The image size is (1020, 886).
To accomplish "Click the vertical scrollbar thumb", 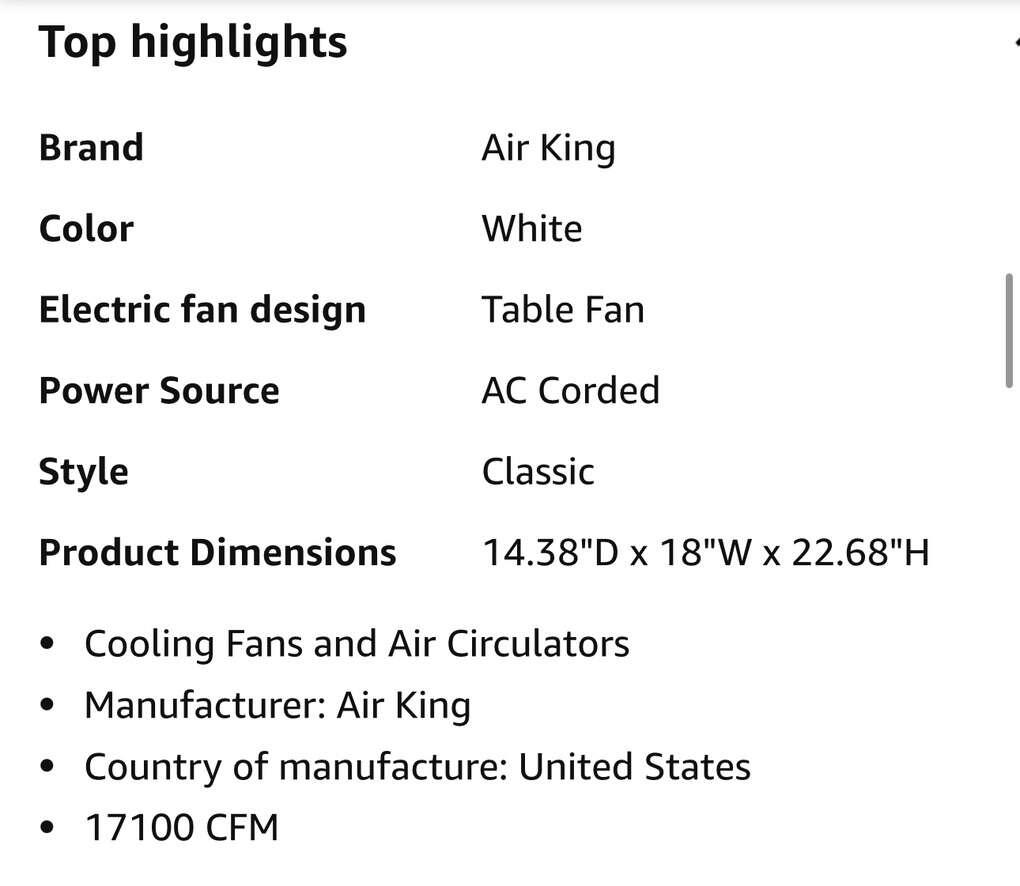I will click(1009, 330).
